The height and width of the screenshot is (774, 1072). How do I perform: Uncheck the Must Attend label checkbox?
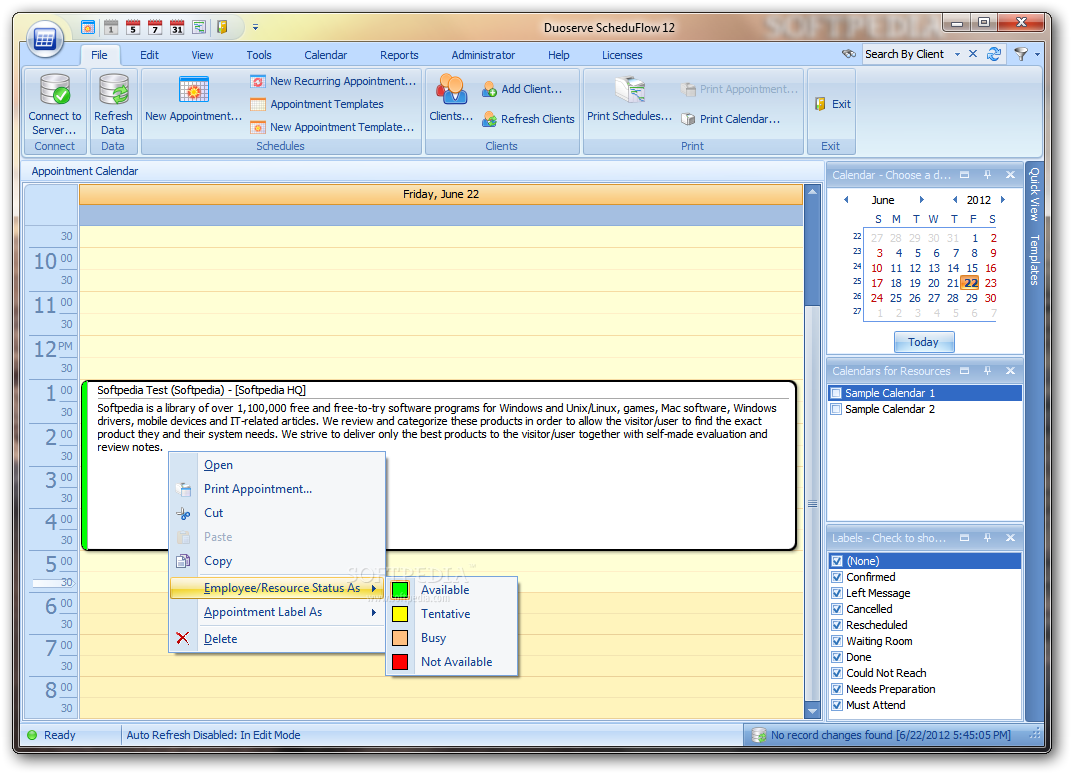pyautogui.click(x=837, y=705)
